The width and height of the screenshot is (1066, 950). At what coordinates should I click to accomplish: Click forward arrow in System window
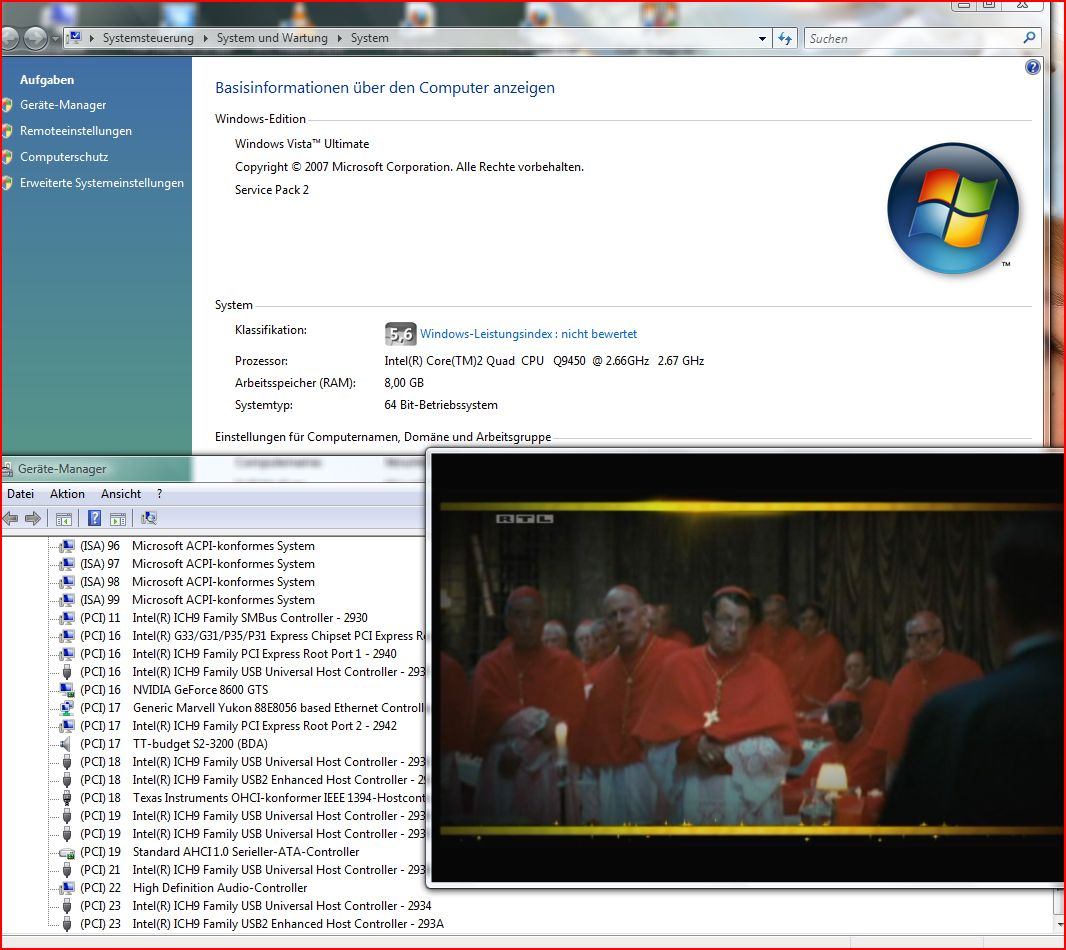pos(35,38)
